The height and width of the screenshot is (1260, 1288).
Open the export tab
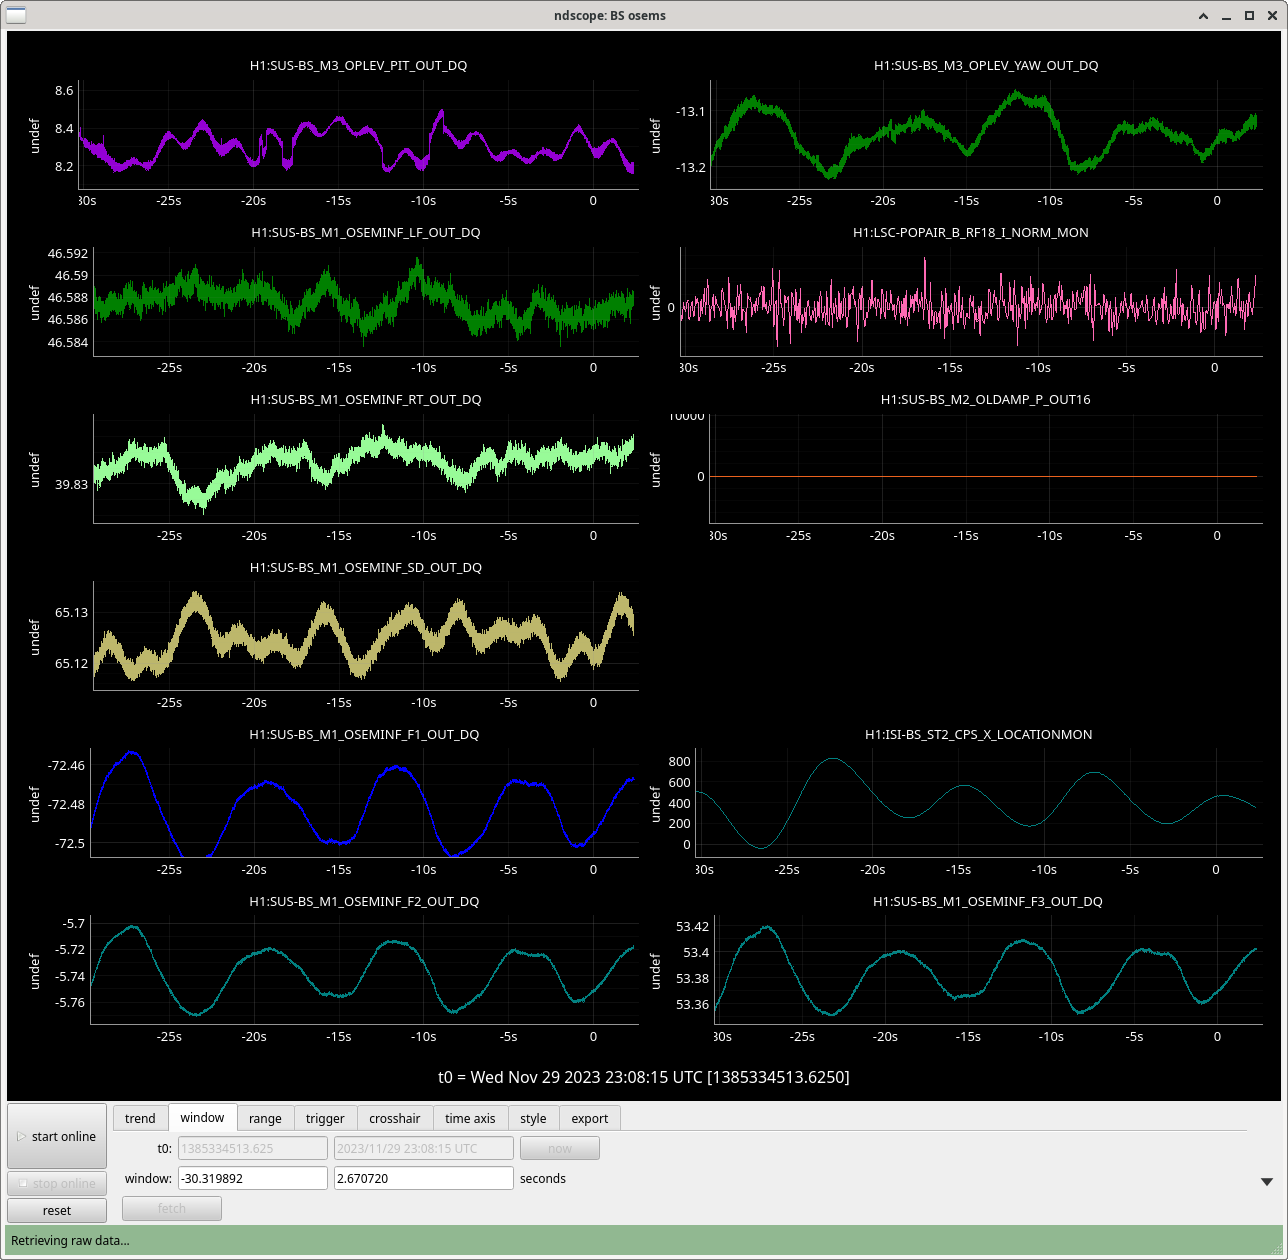pos(590,1118)
